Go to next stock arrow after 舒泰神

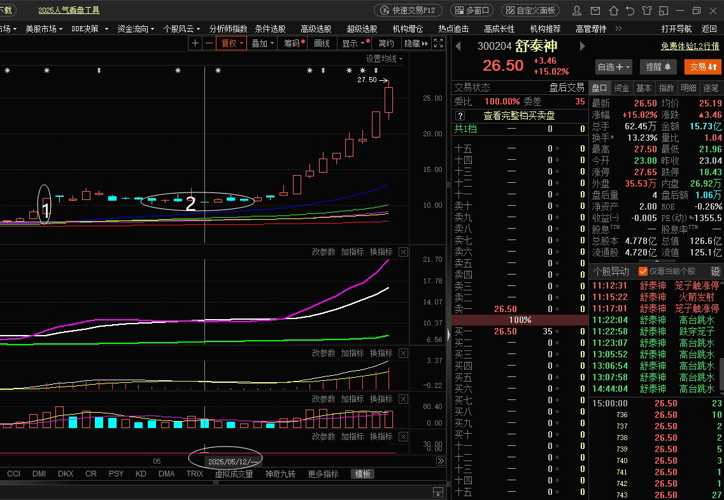pos(582,46)
